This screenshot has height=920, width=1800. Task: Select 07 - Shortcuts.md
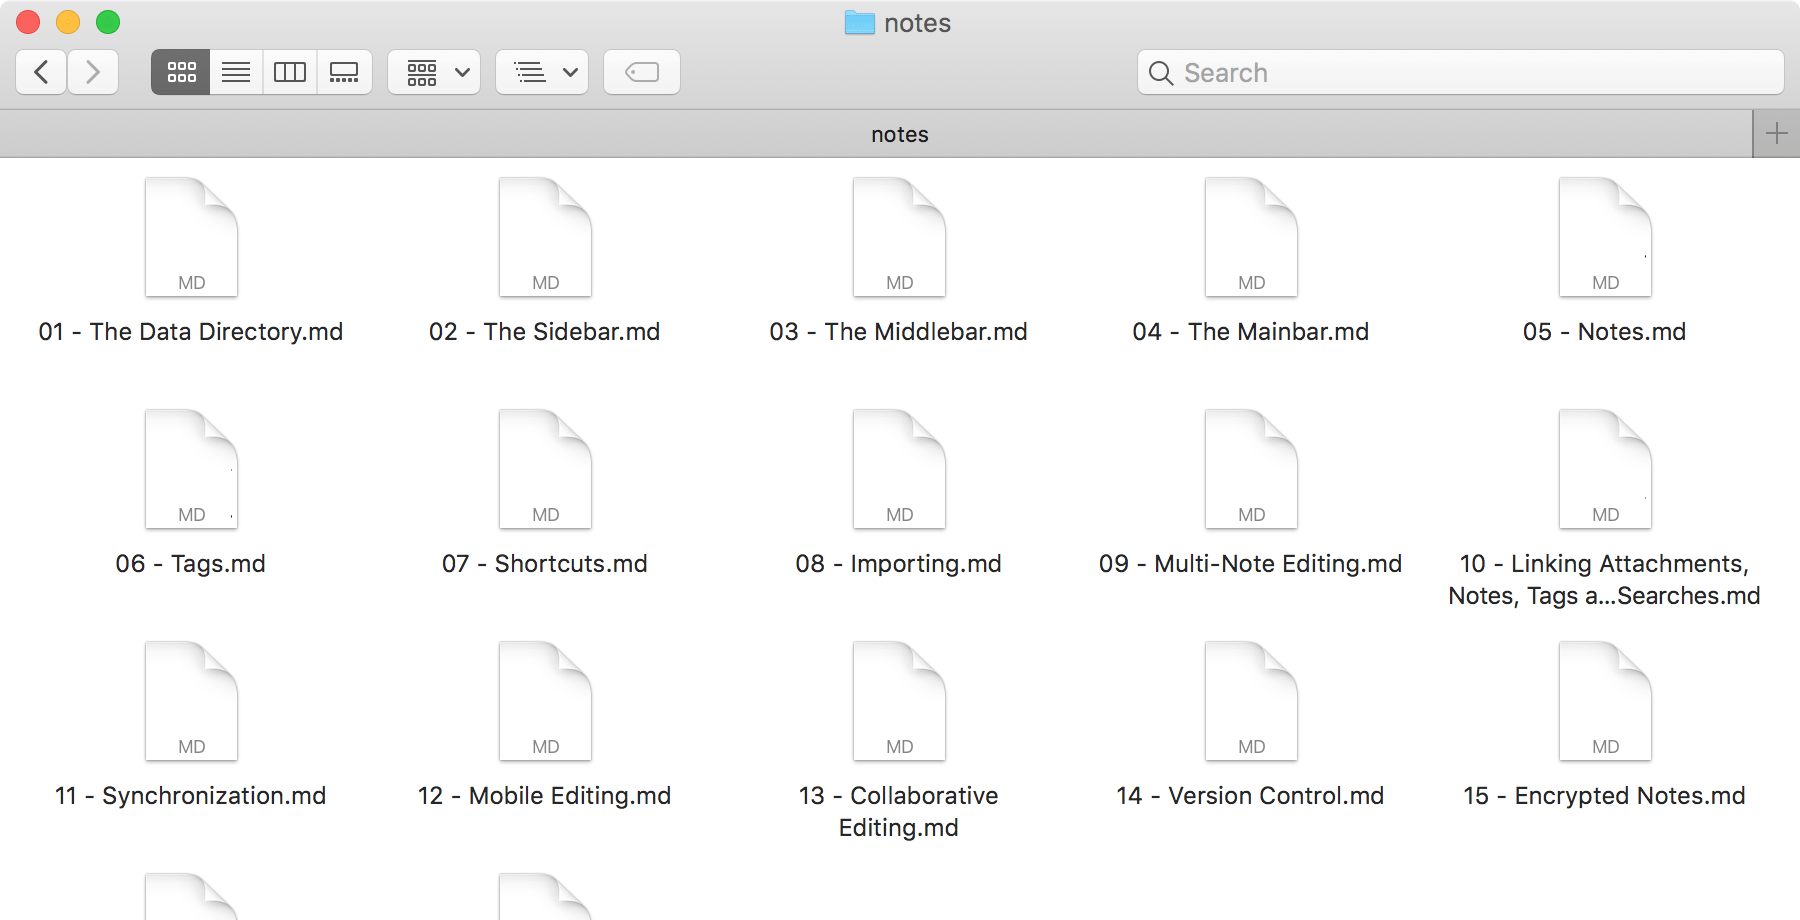(545, 468)
